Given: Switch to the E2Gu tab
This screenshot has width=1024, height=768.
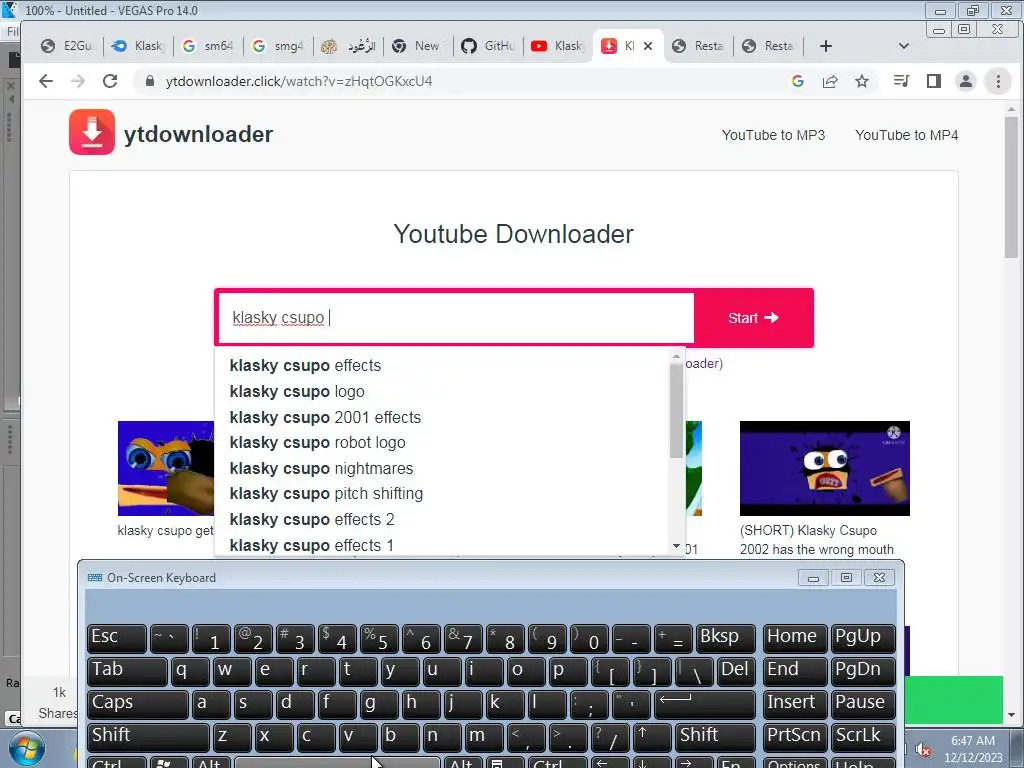Looking at the screenshot, I should (67, 46).
